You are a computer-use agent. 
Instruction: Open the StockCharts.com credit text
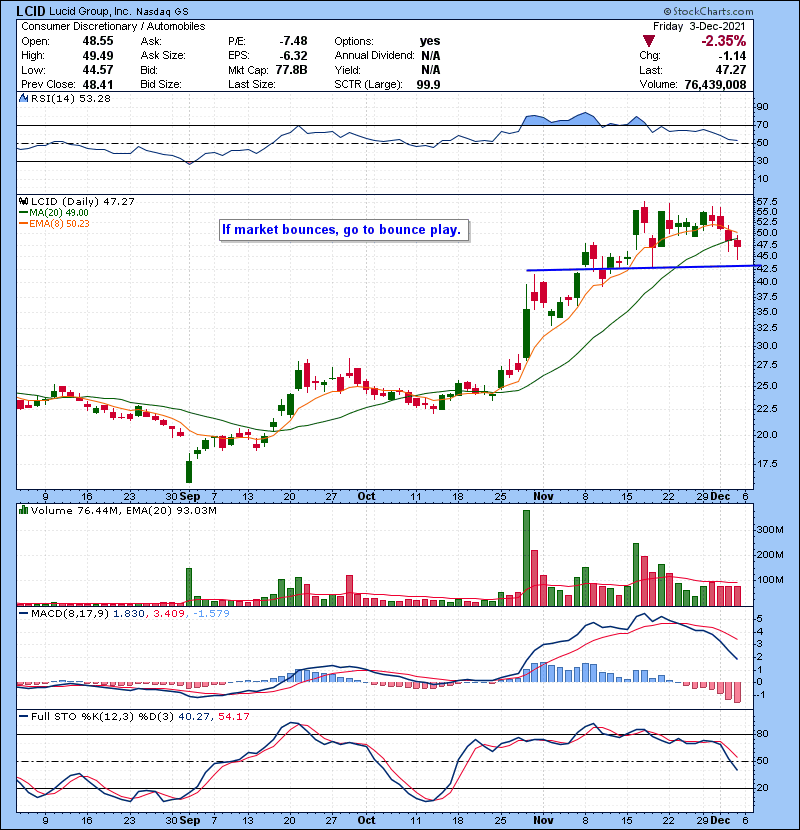pos(708,11)
